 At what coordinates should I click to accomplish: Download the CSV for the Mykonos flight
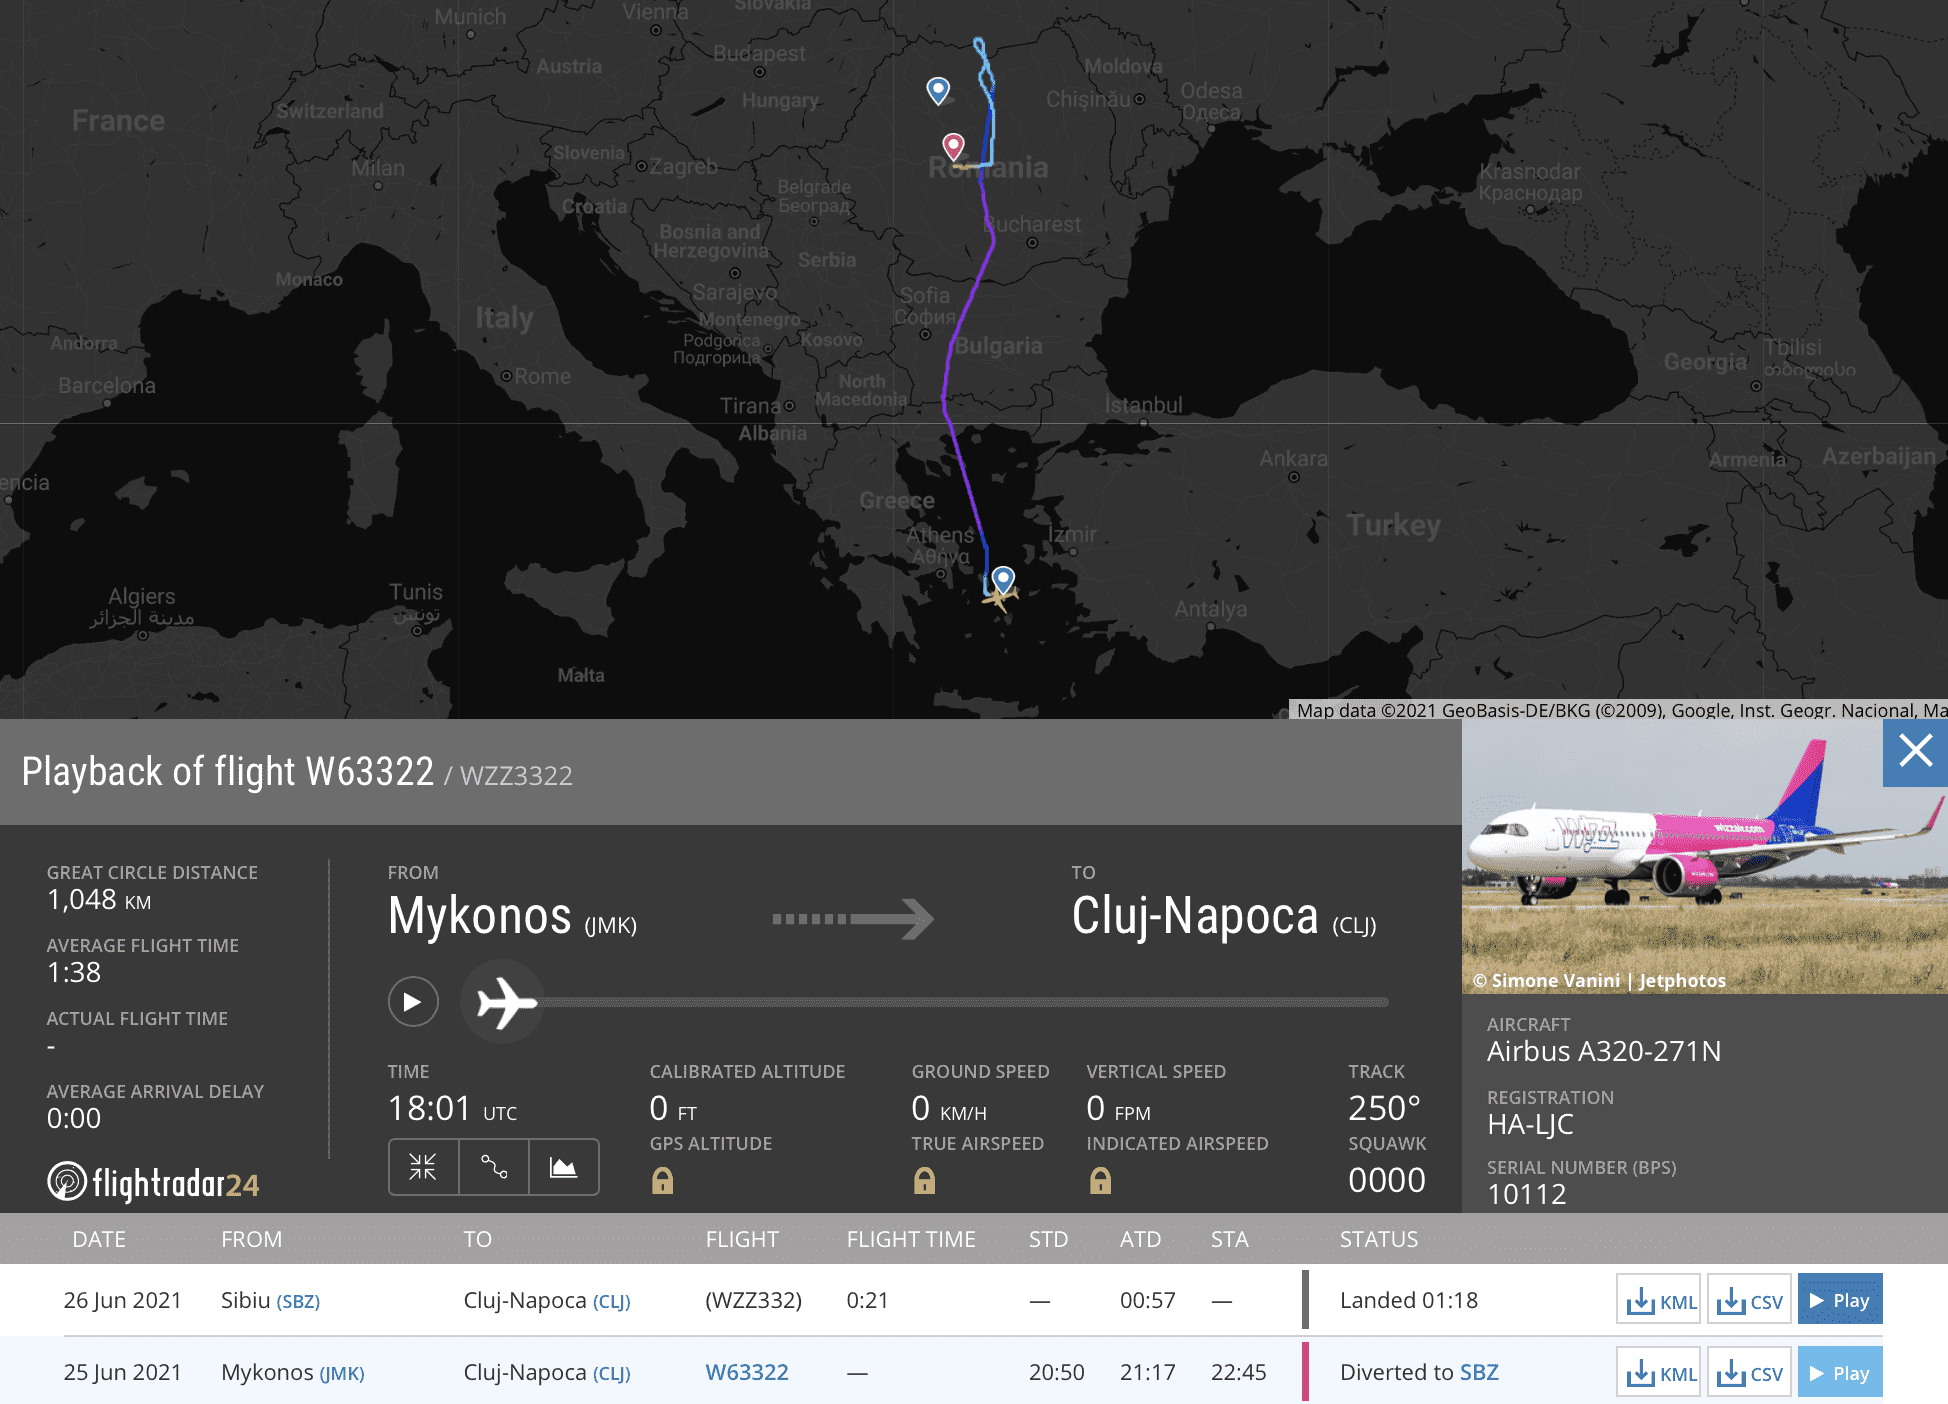pos(1748,1371)
